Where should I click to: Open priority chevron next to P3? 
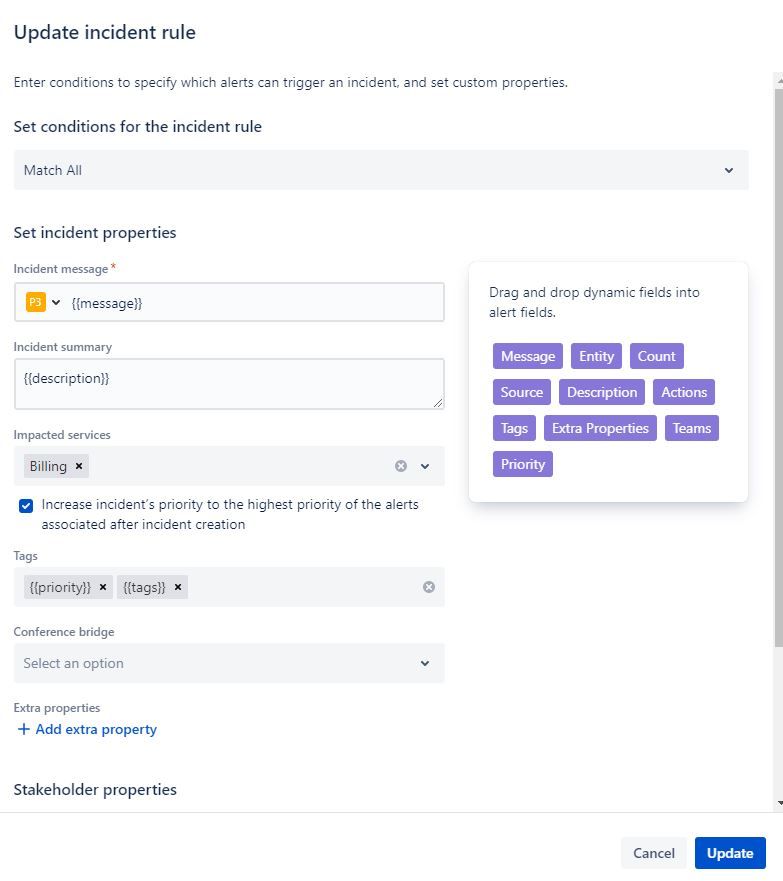coord(56,302)
